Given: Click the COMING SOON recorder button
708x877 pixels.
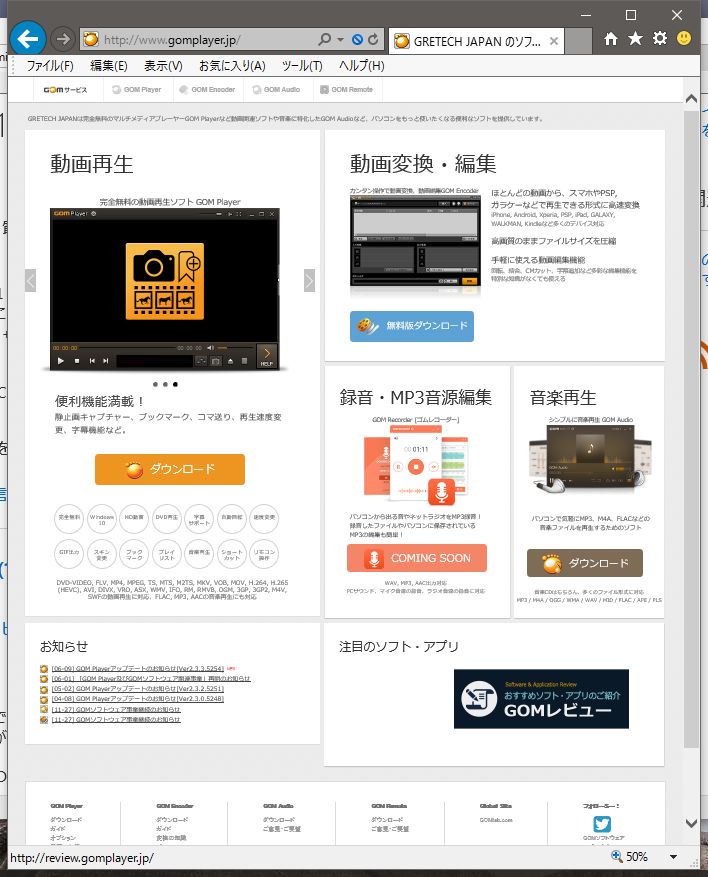Looking at the screenshot, I should [x=417, y=558].
